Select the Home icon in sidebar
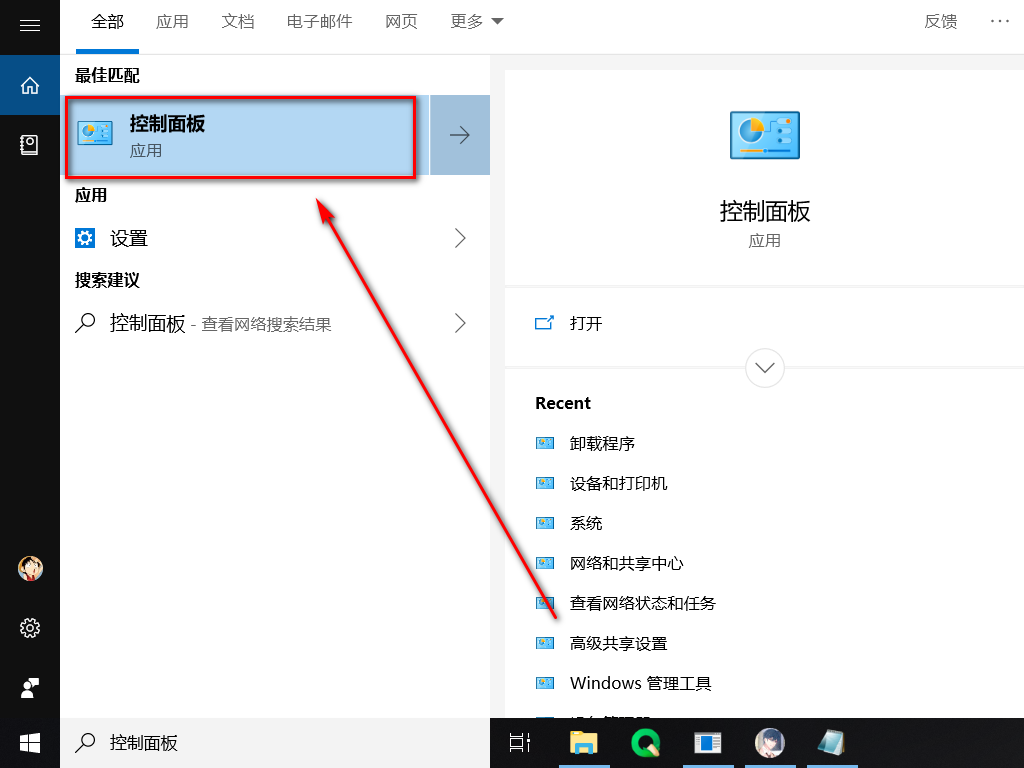Screen dimensions: 1024x768 tap(30, 85)
